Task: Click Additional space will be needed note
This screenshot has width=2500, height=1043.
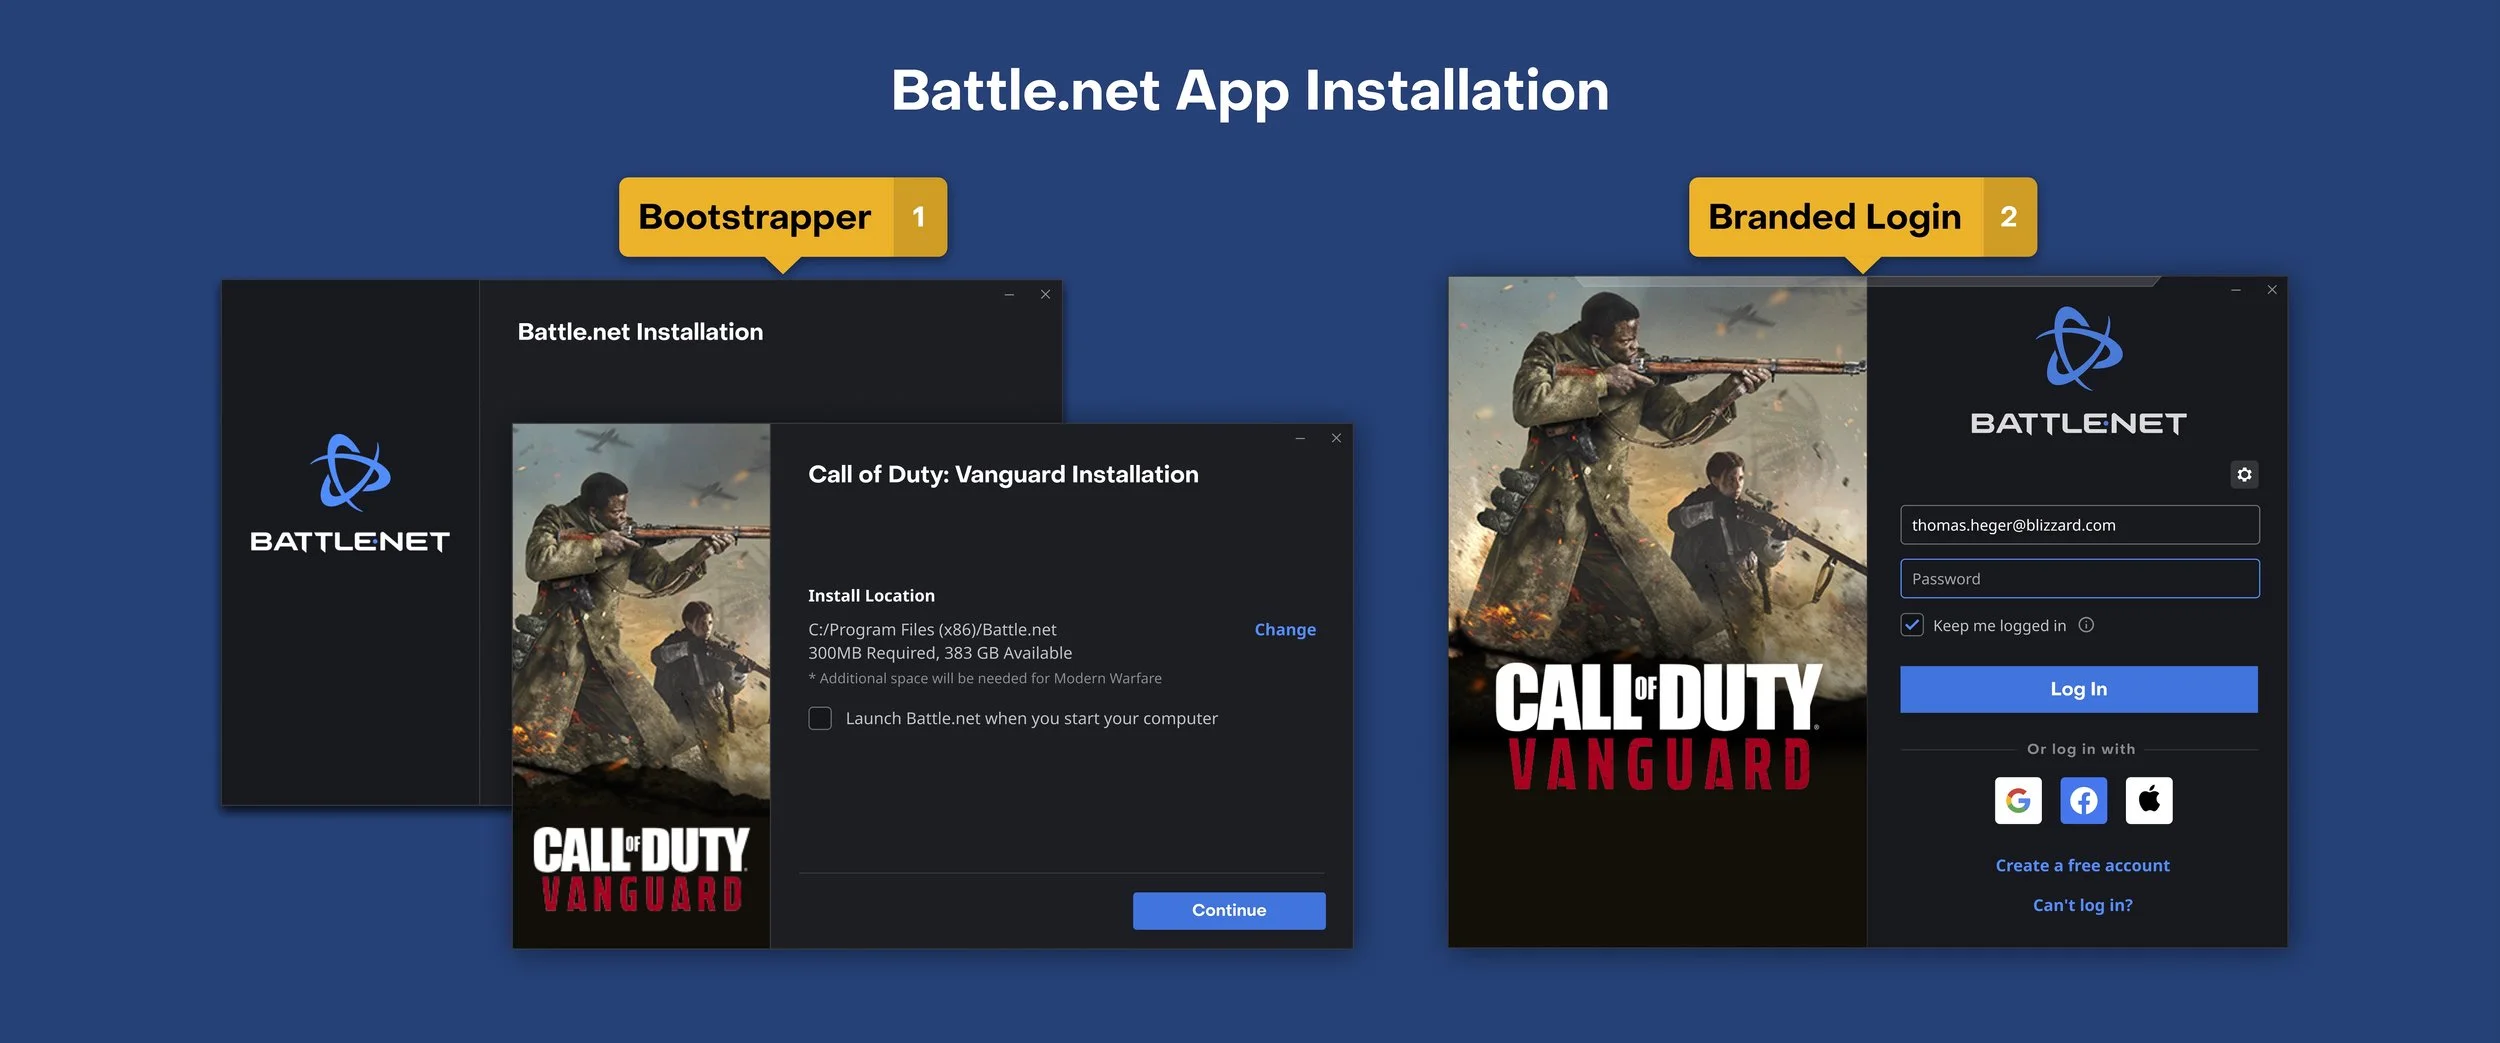Action: tap(985, 678)
